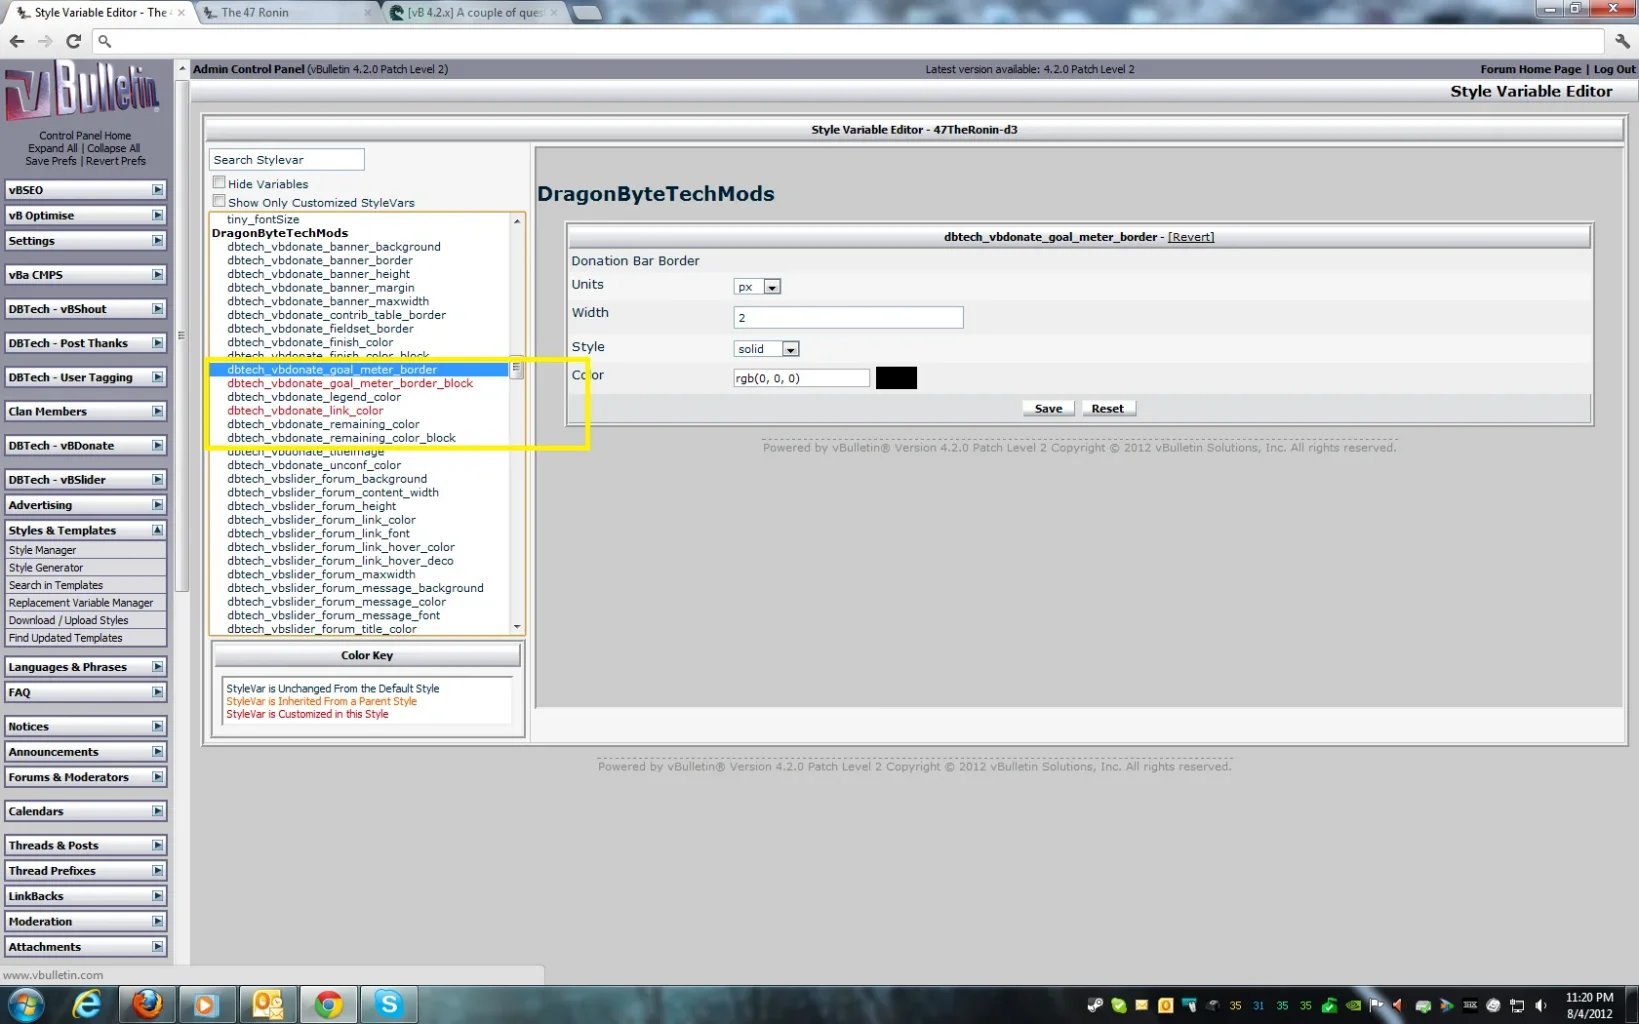
Task: Click Expand All link
Action: (53, 148)
